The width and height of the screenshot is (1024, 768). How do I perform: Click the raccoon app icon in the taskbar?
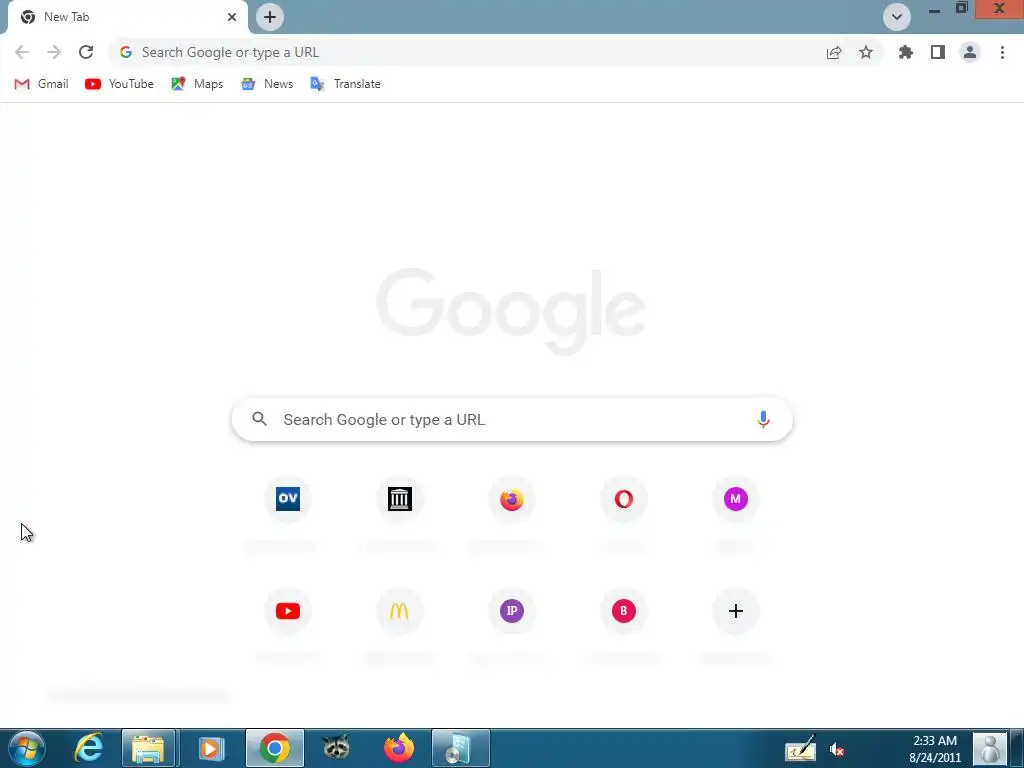(336, 748)
